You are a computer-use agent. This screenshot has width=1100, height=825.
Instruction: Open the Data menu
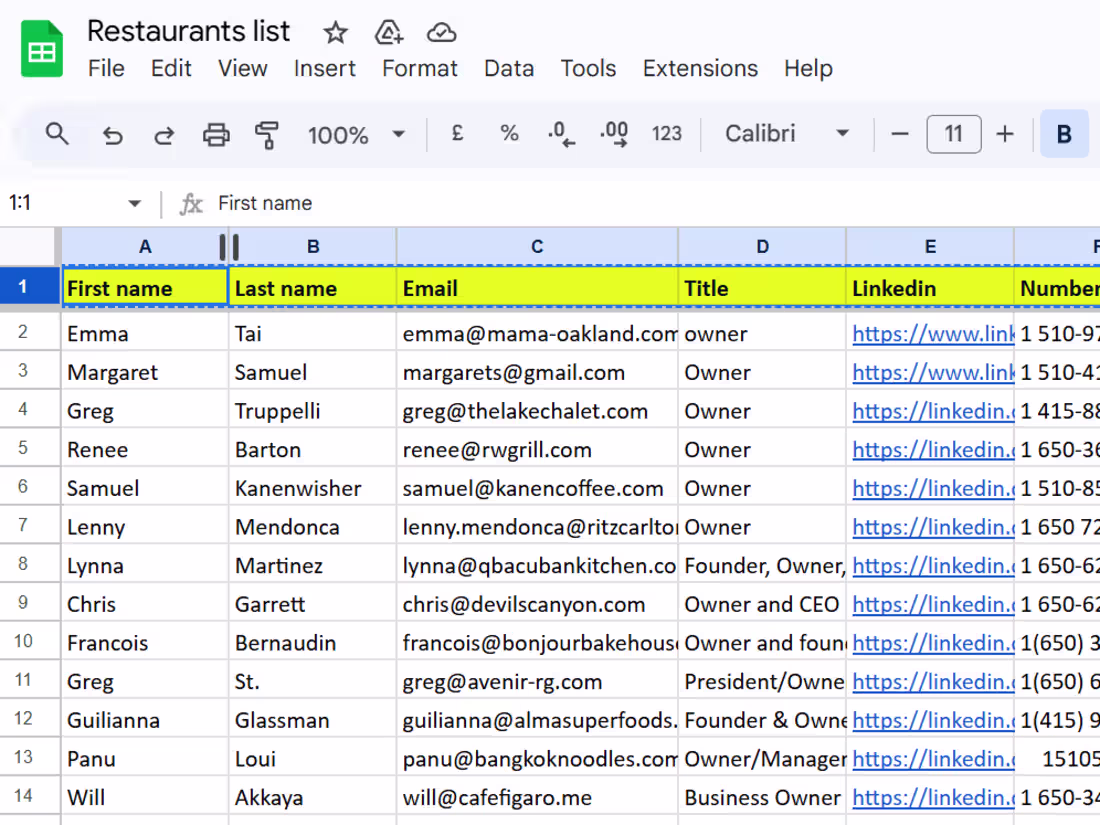click(x=509, y=69)
